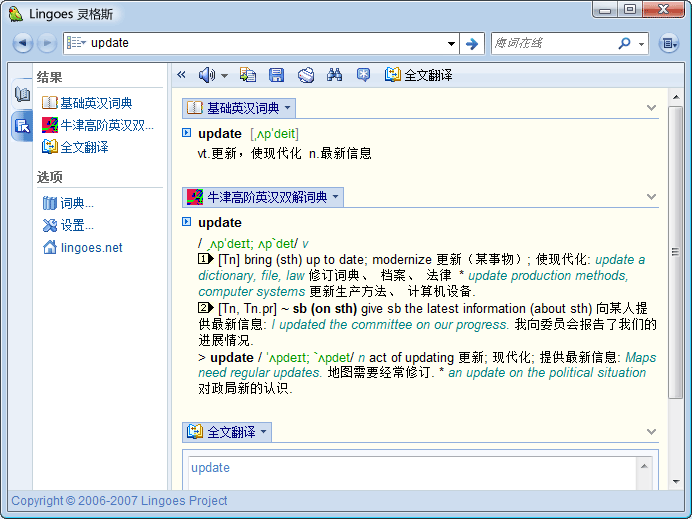692x519 pixels.
Task: Open the 设置... option
Action: pos(68,225)
